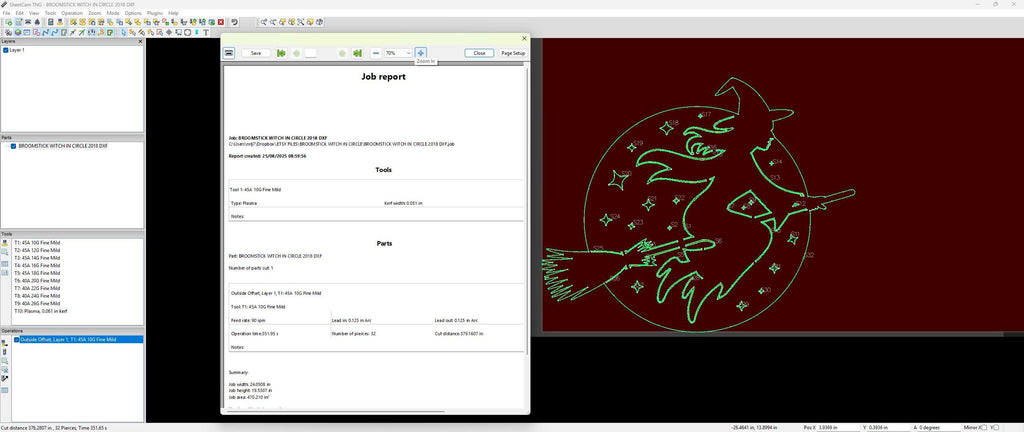
Task: Select the circle shape tool icon
Action: coord(187,32)
